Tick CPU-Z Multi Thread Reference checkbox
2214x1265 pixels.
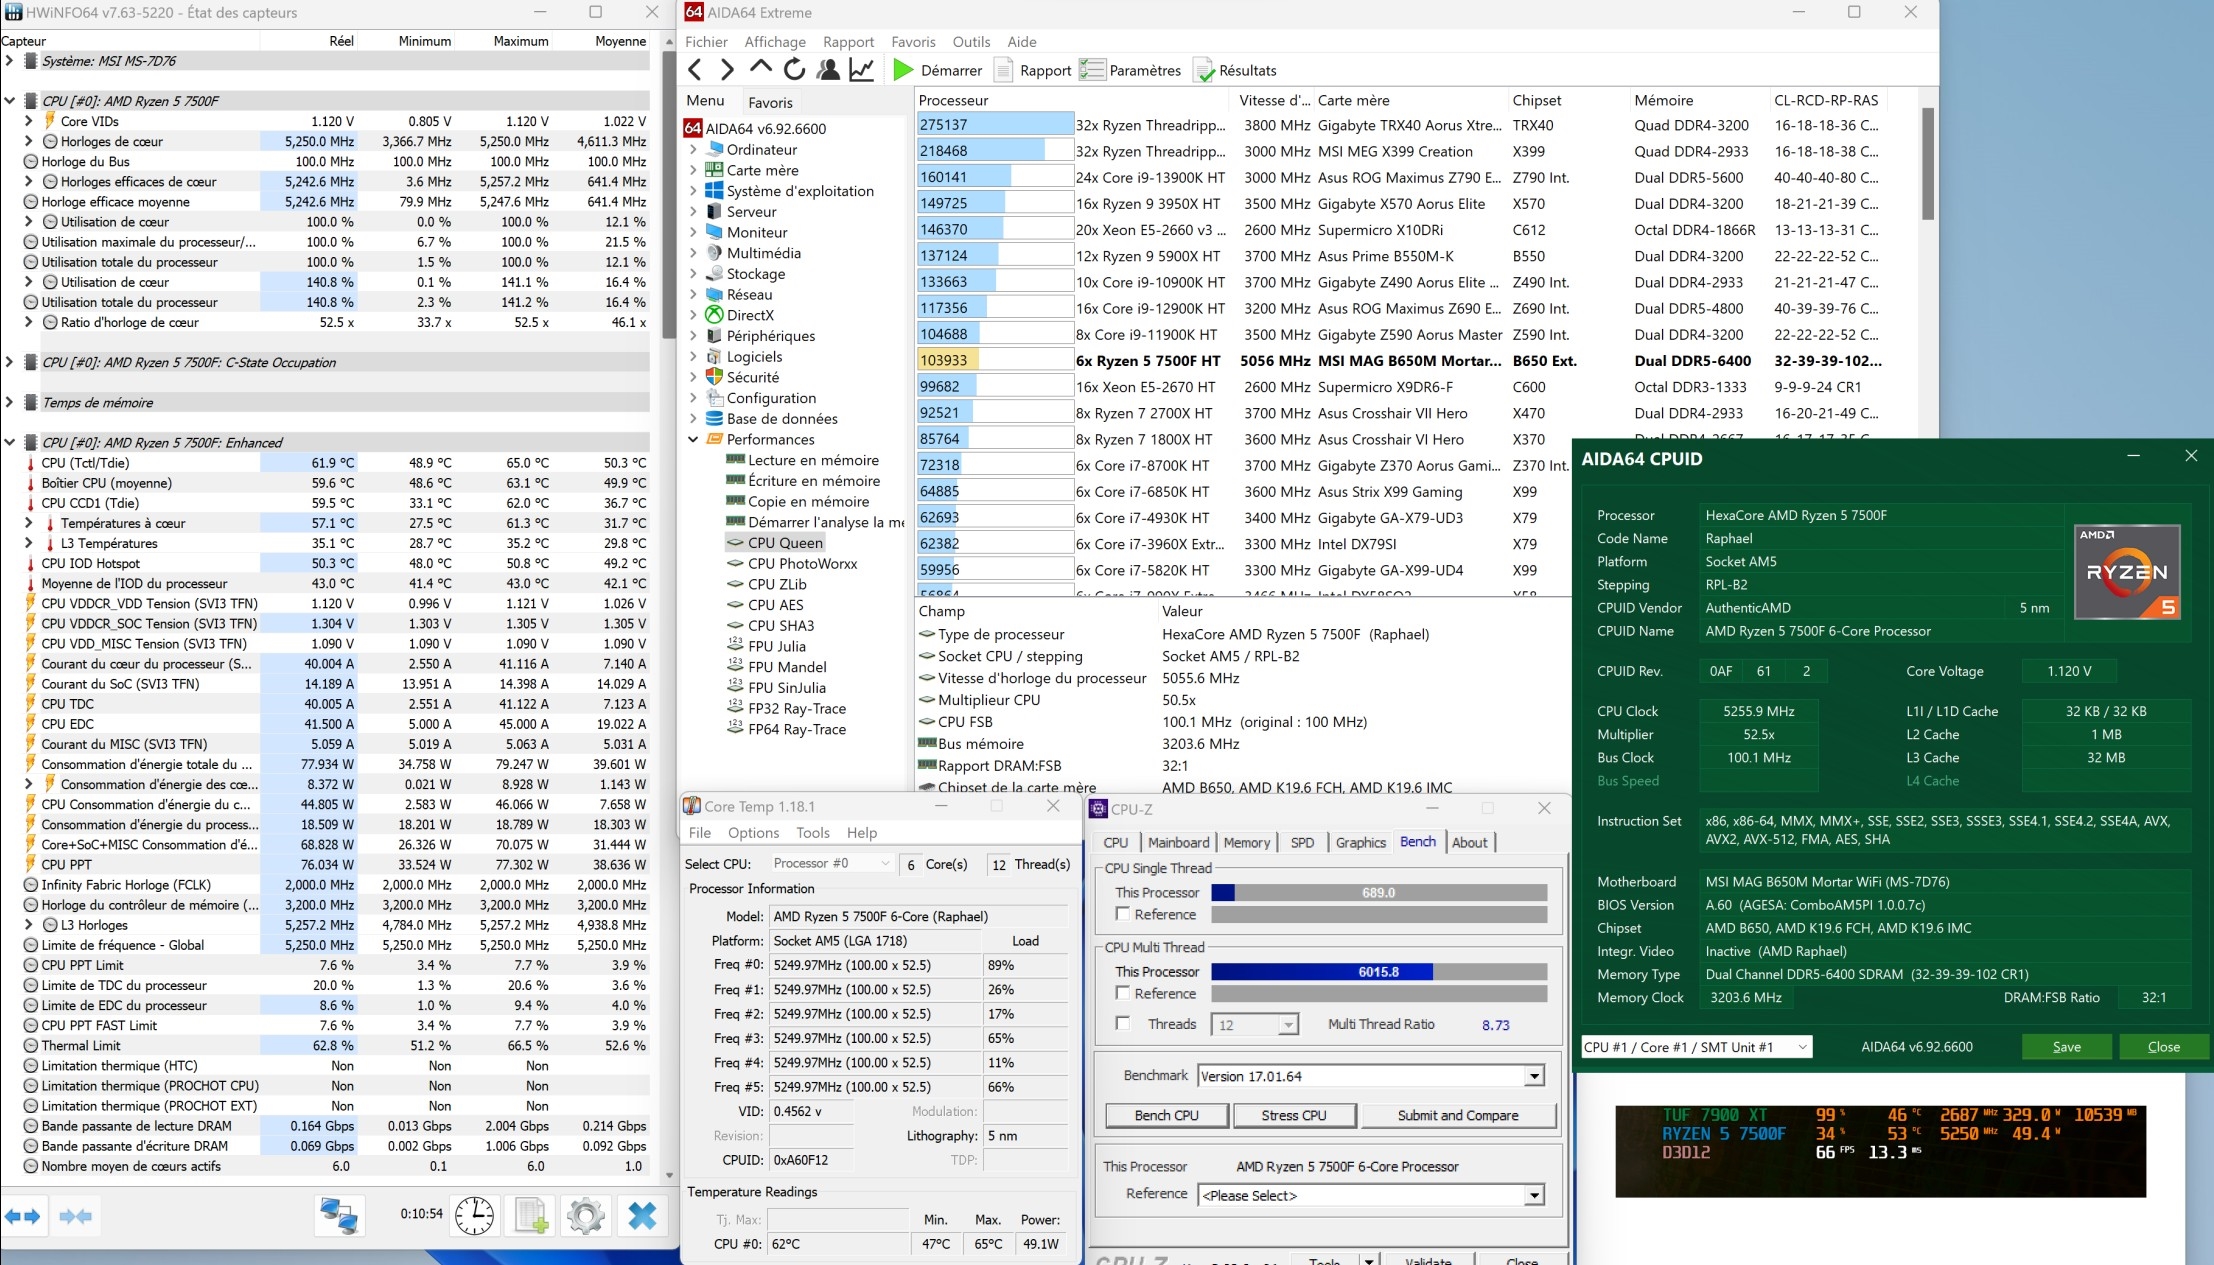coord(1122,993)
